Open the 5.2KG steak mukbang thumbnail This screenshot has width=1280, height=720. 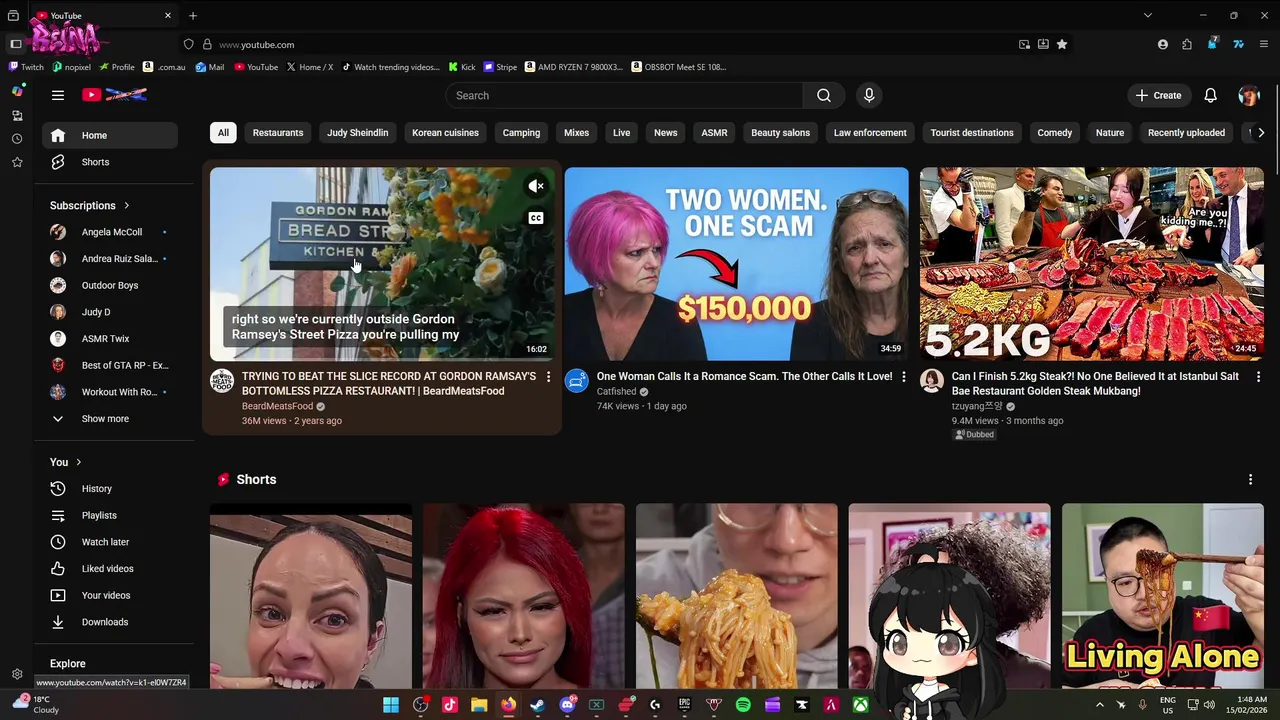[x=1092, y=264]
